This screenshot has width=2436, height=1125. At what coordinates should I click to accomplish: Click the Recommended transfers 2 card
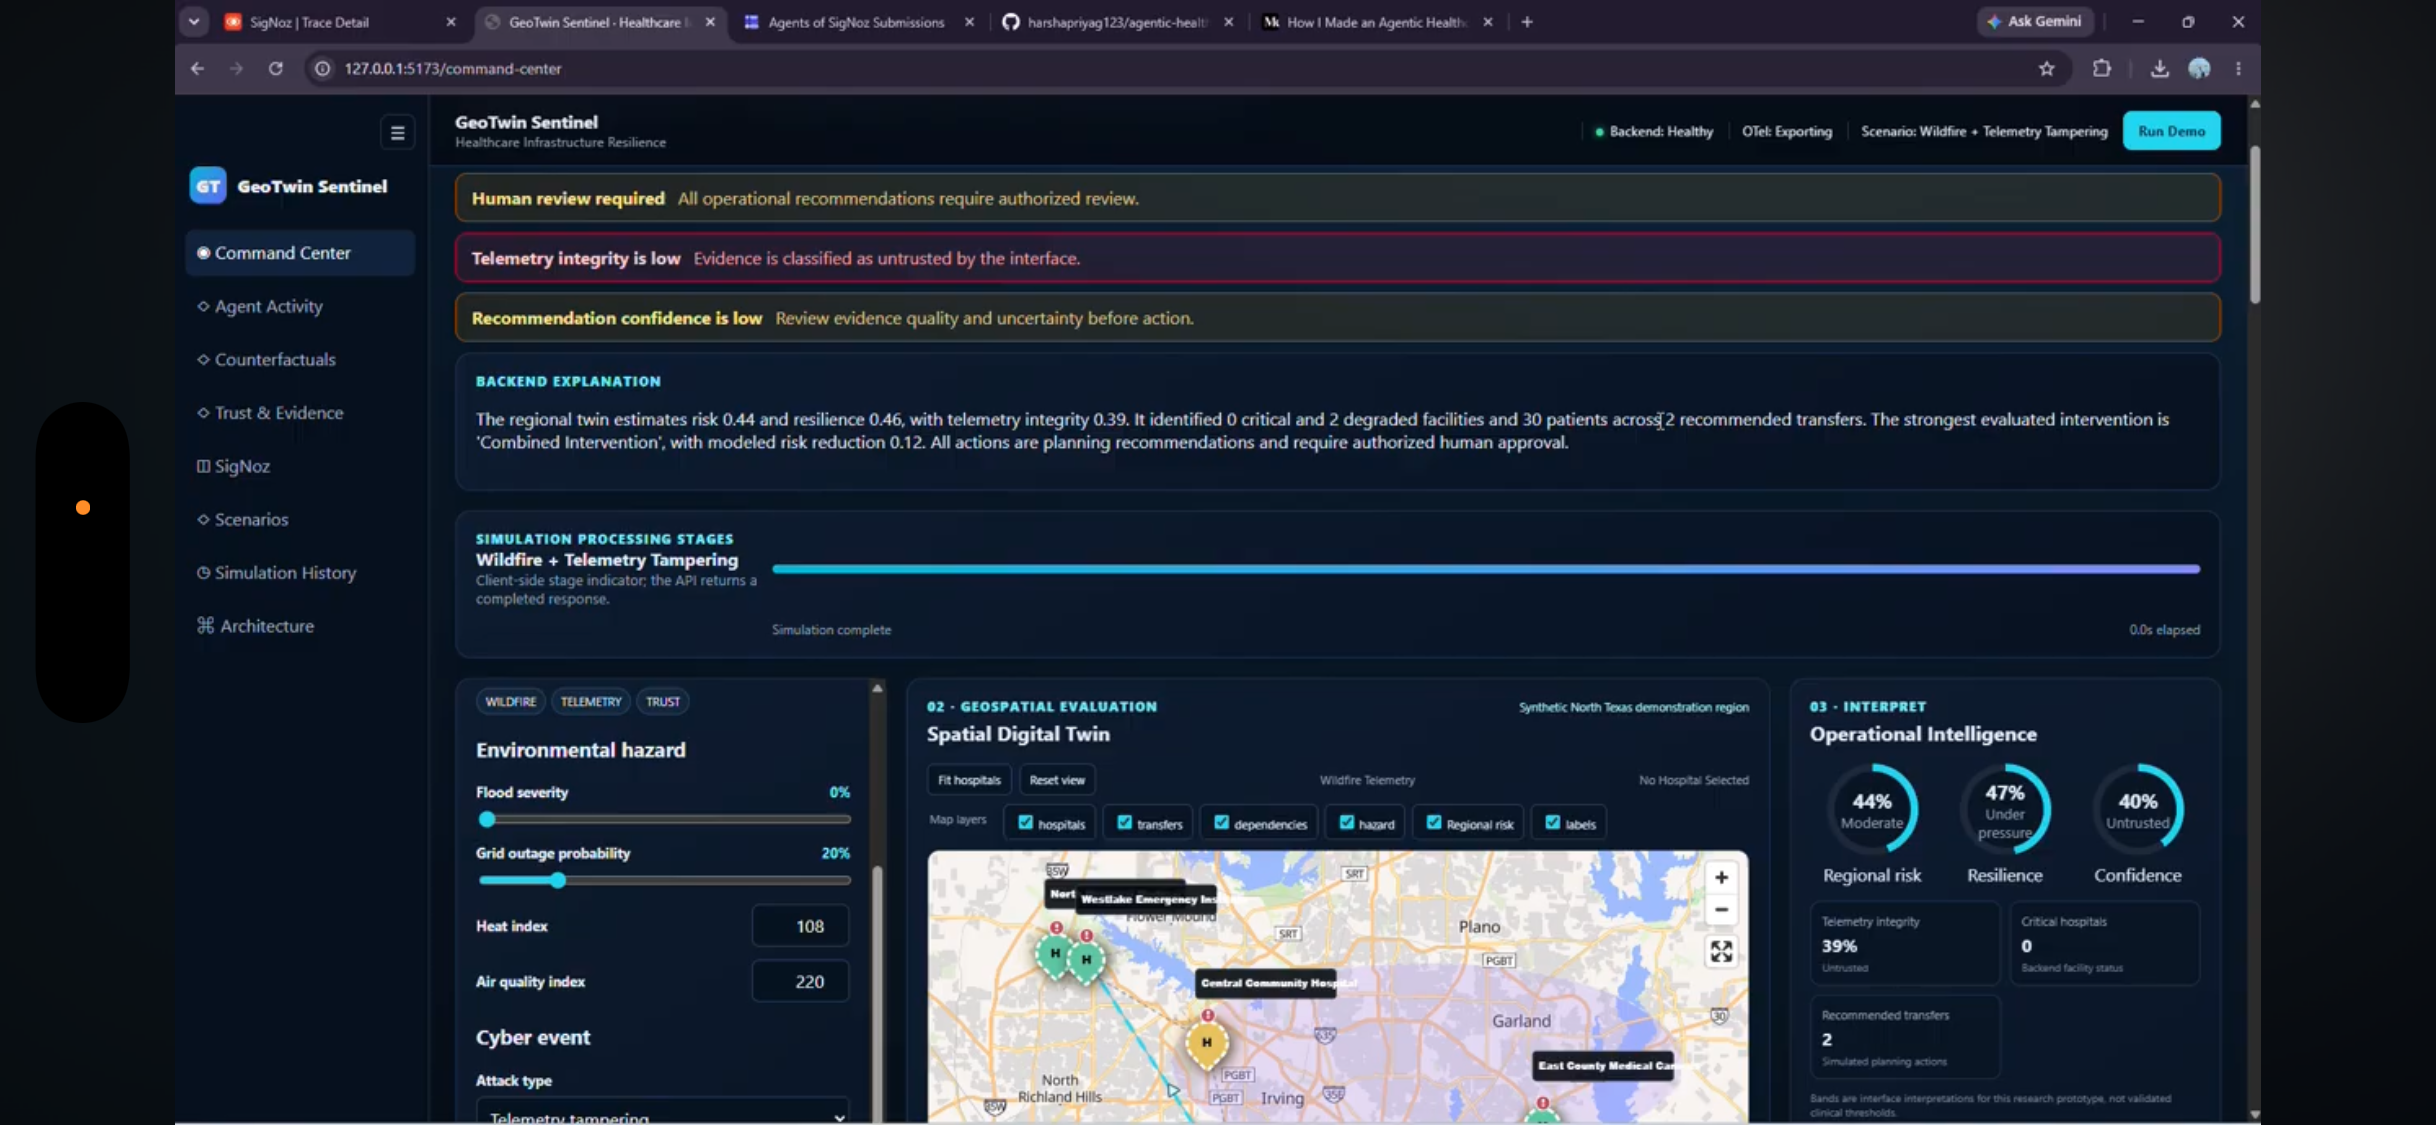pyautogui.click(x=1905, y=1037)
